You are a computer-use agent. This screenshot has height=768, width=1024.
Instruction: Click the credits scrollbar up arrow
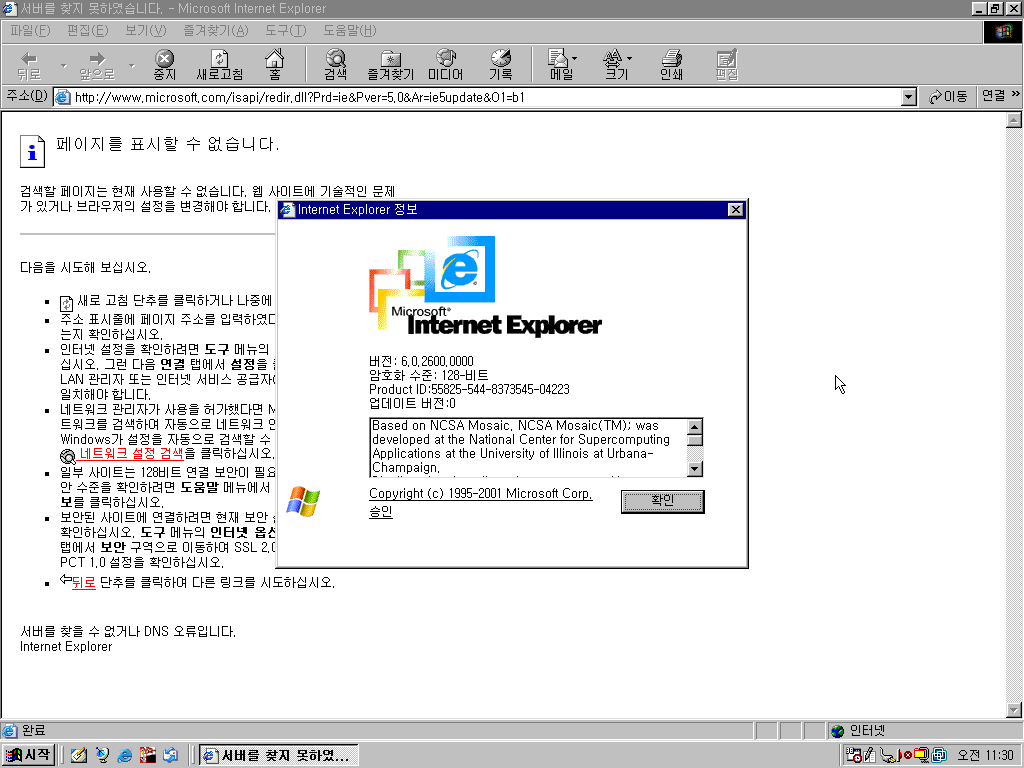pyautogui.click(x=695, y=426)
